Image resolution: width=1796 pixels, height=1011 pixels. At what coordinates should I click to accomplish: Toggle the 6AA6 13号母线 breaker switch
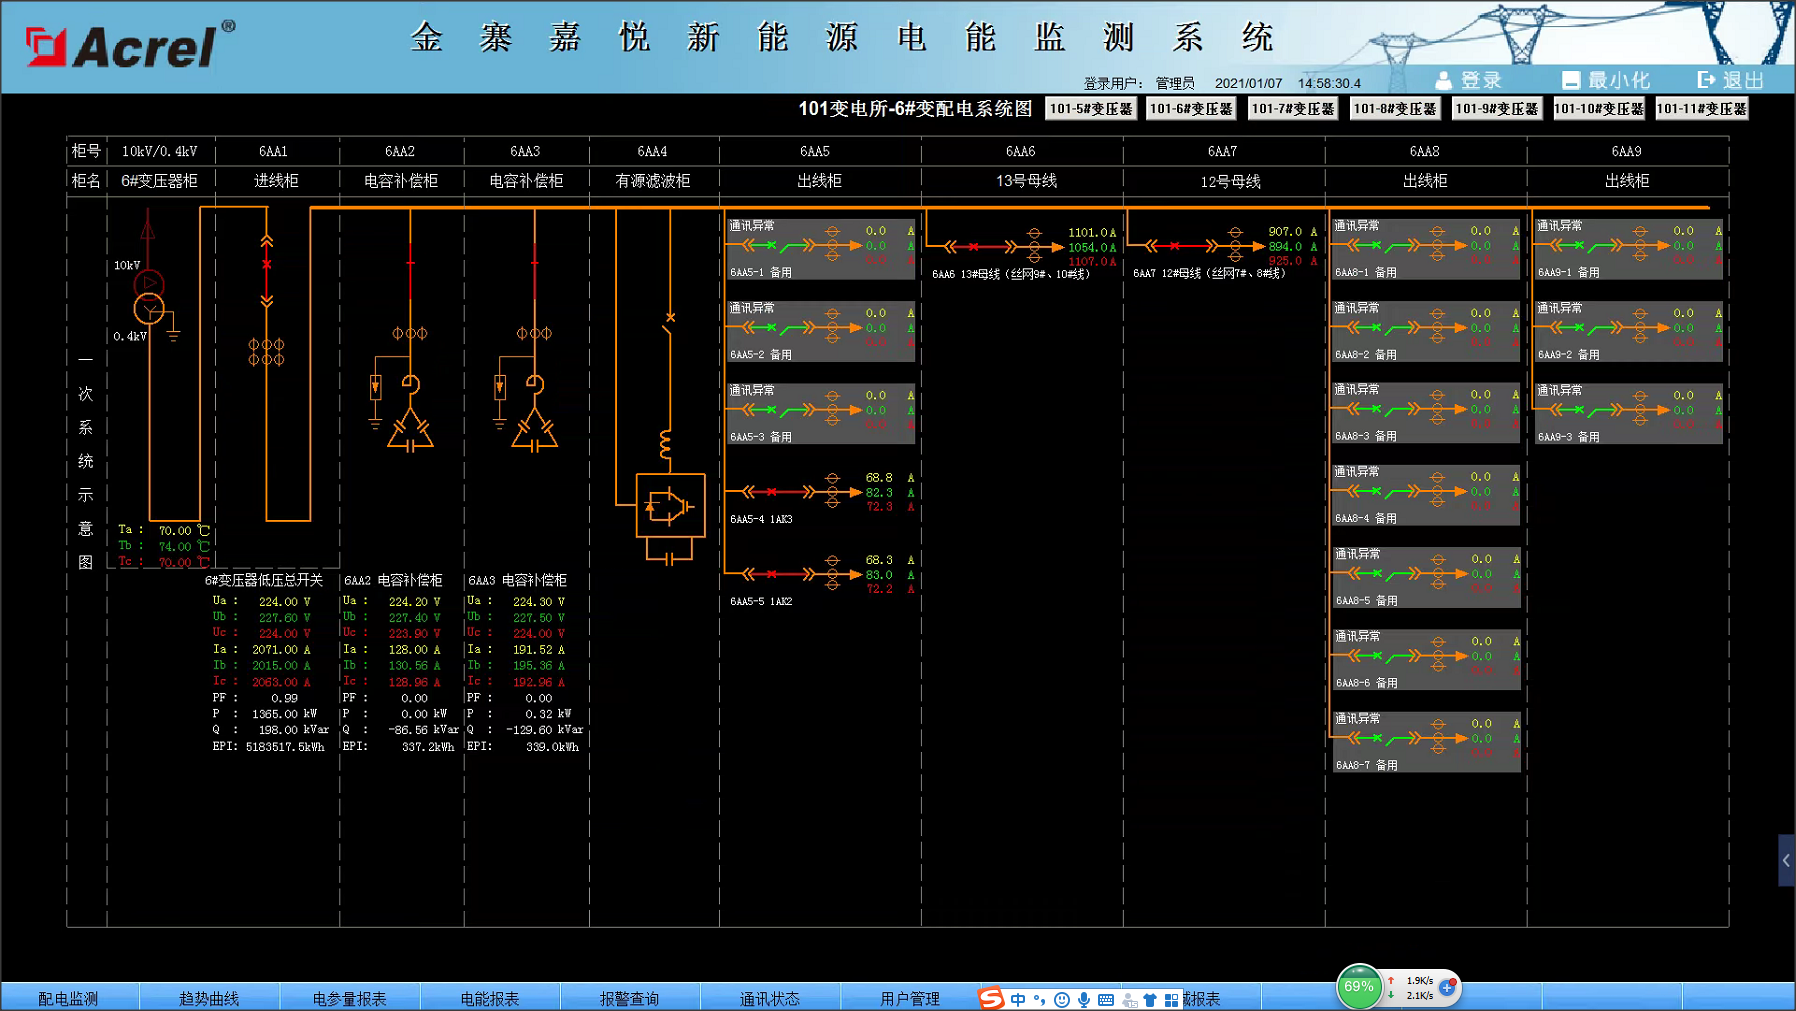click(x=973, y=246)
